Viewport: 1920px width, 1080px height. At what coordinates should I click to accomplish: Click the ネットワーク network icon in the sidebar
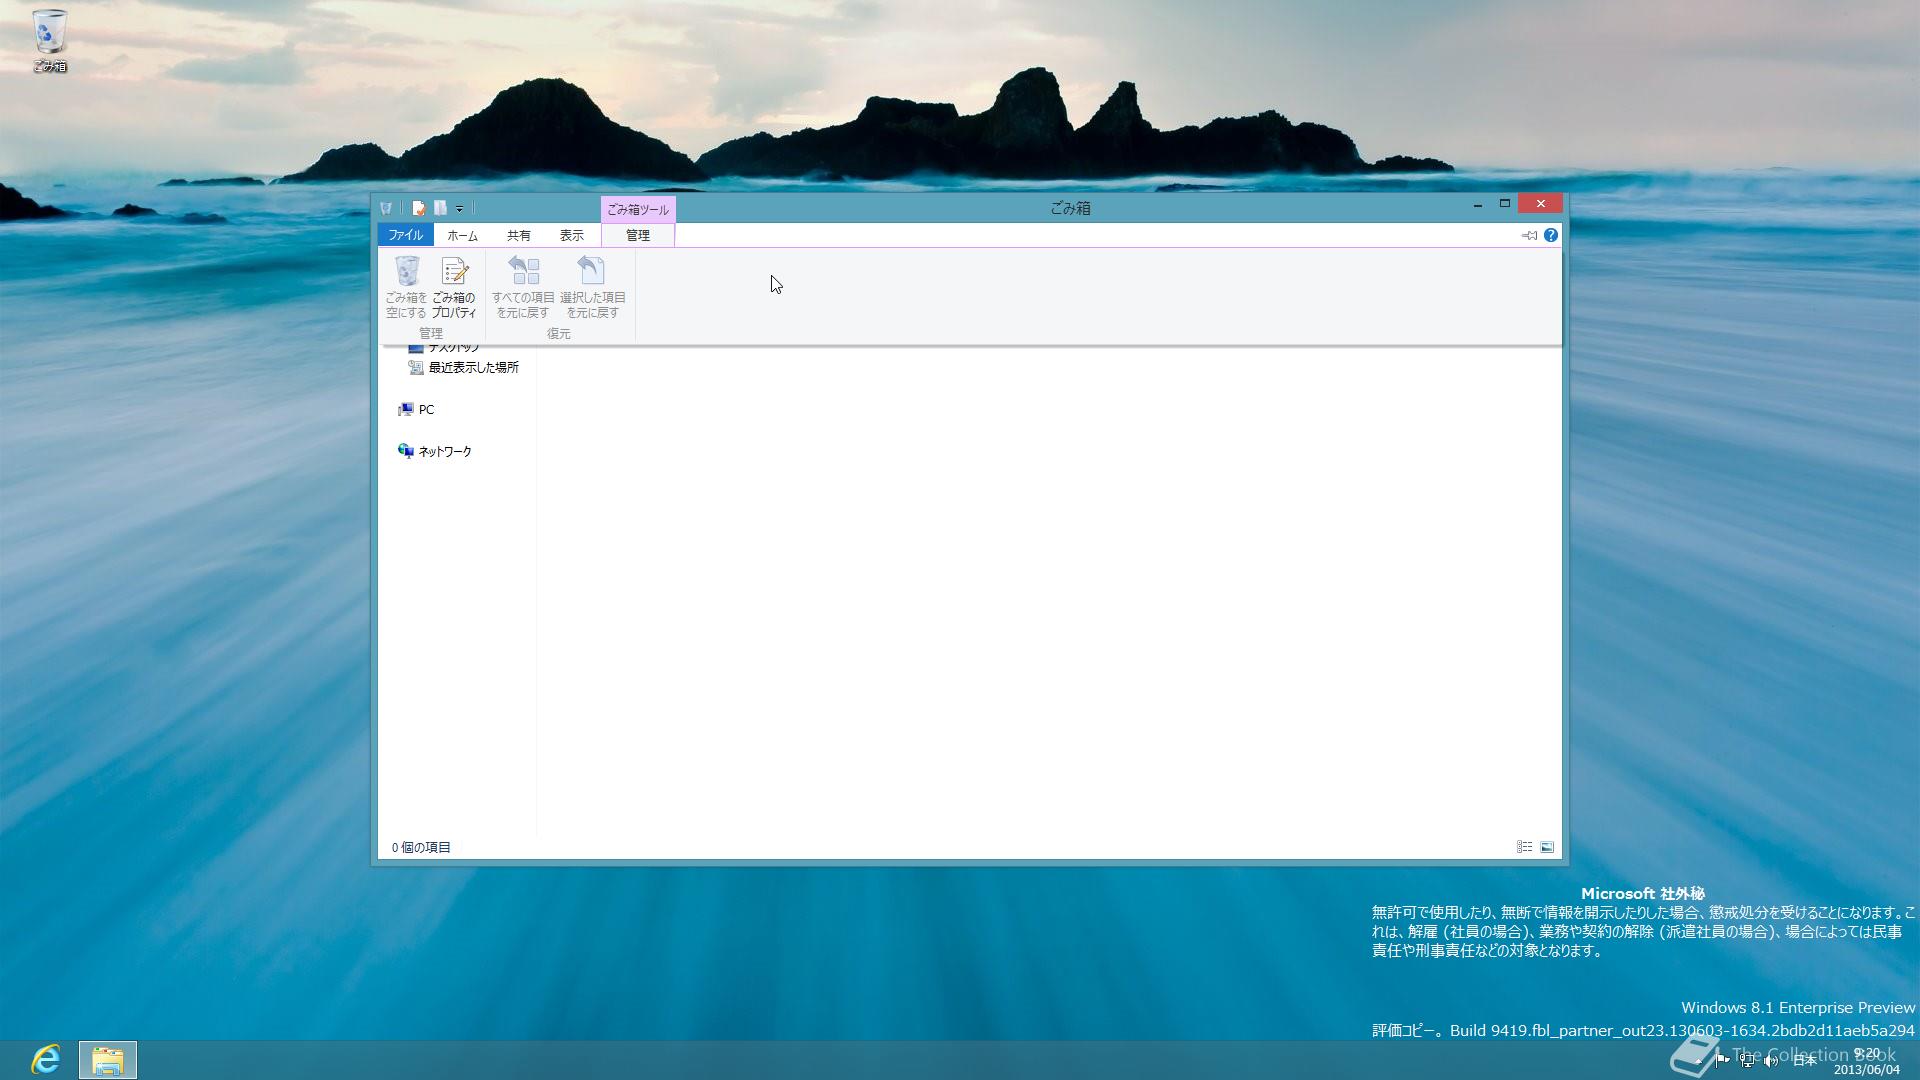(405, 452)
